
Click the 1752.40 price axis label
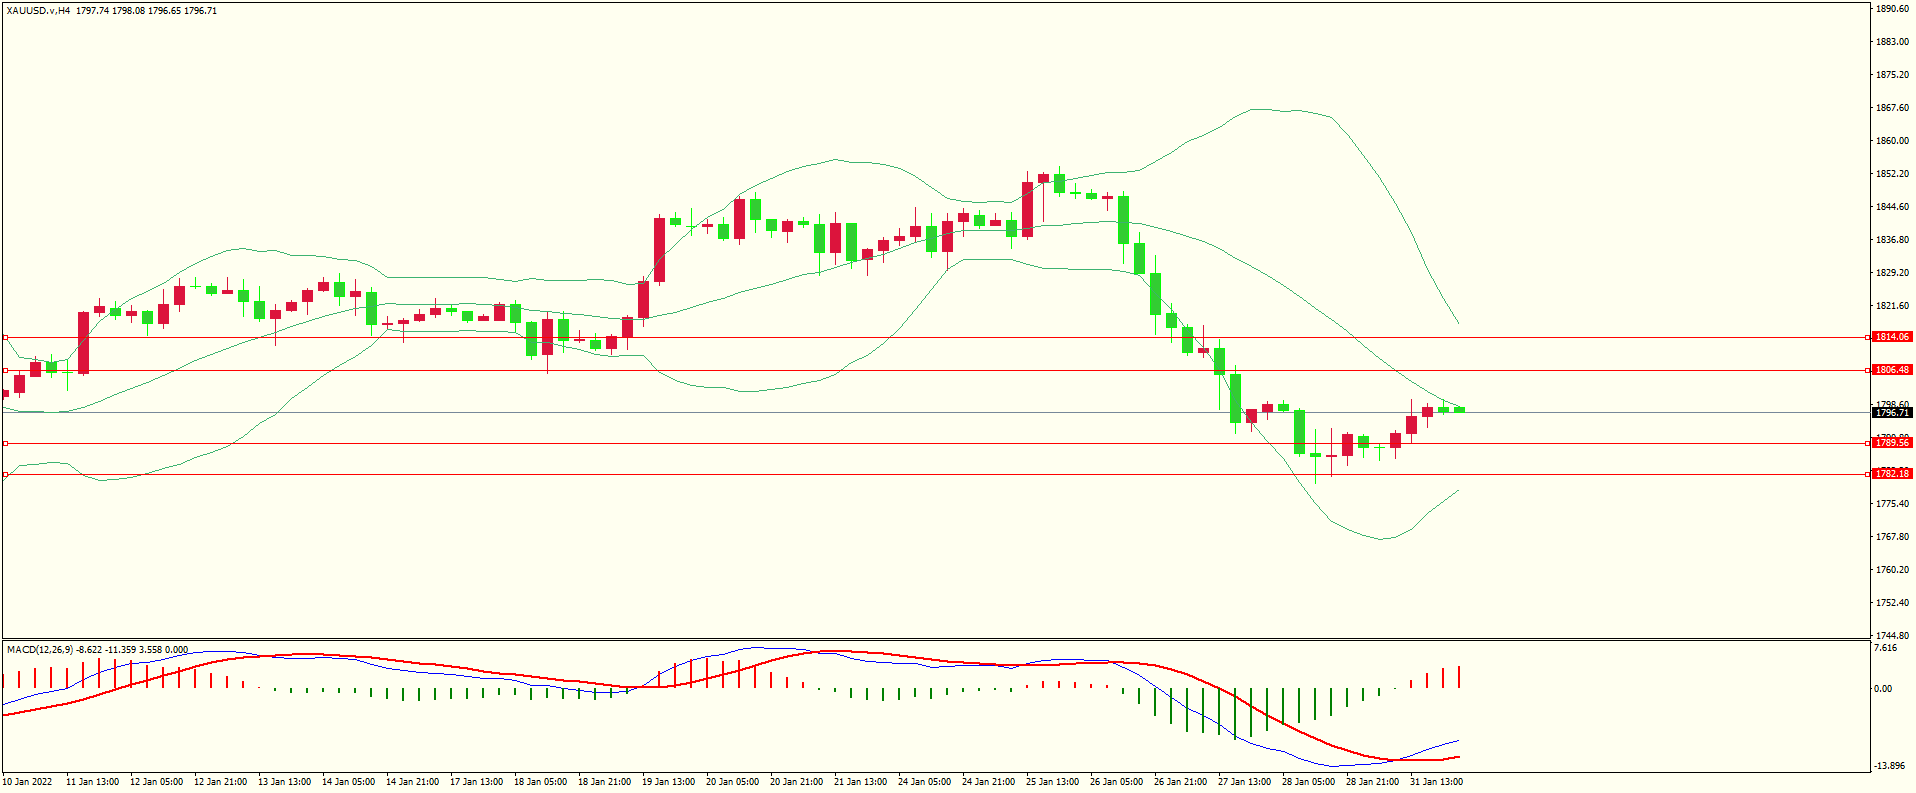(x=1892, y=603)
